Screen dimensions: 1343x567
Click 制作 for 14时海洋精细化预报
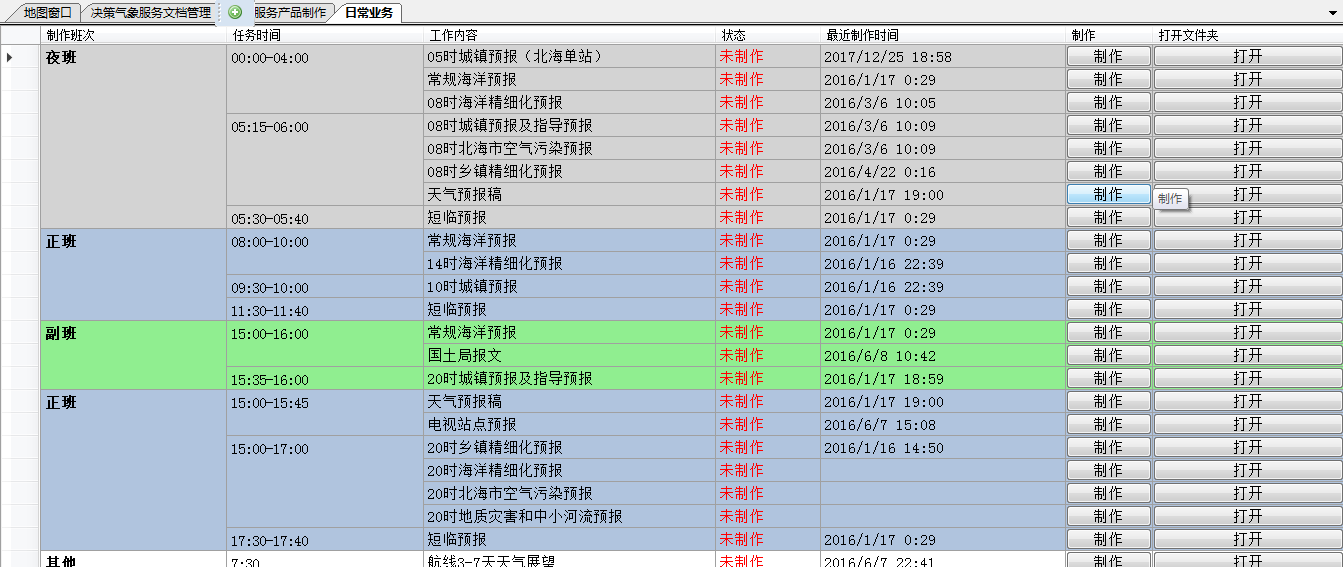click(1108, 264)
